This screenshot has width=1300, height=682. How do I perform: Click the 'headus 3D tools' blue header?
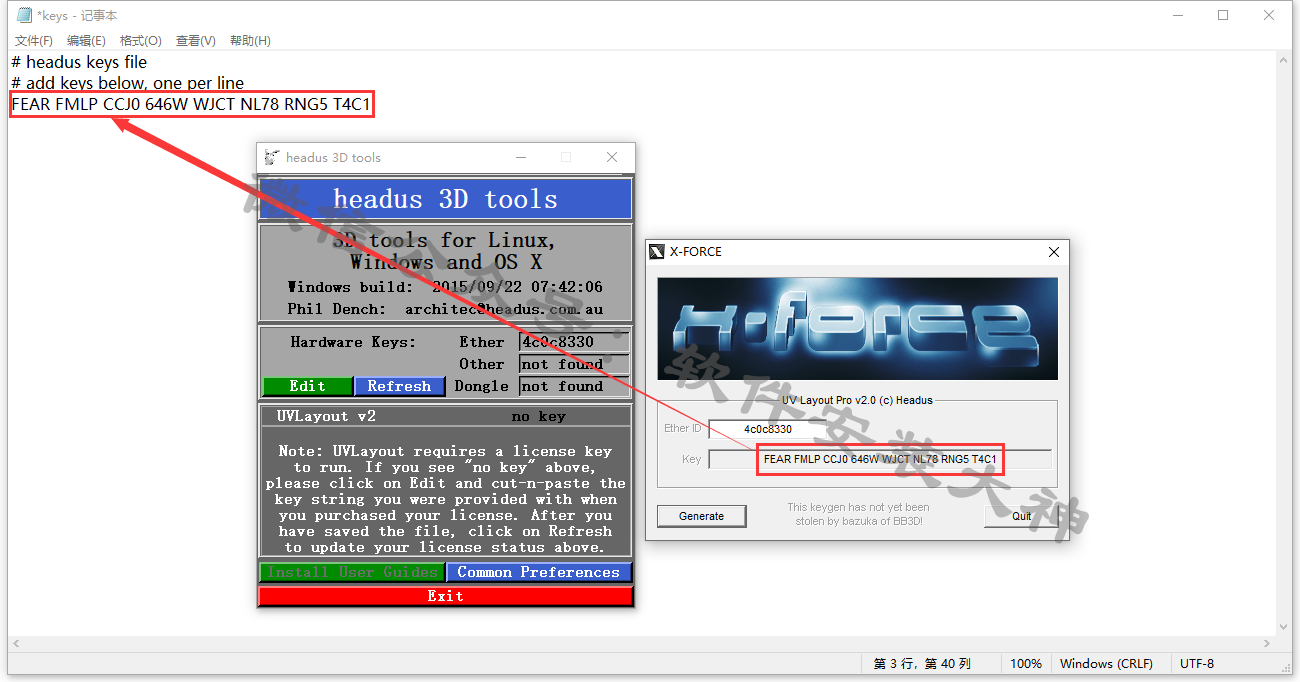[x=445, y=199]
